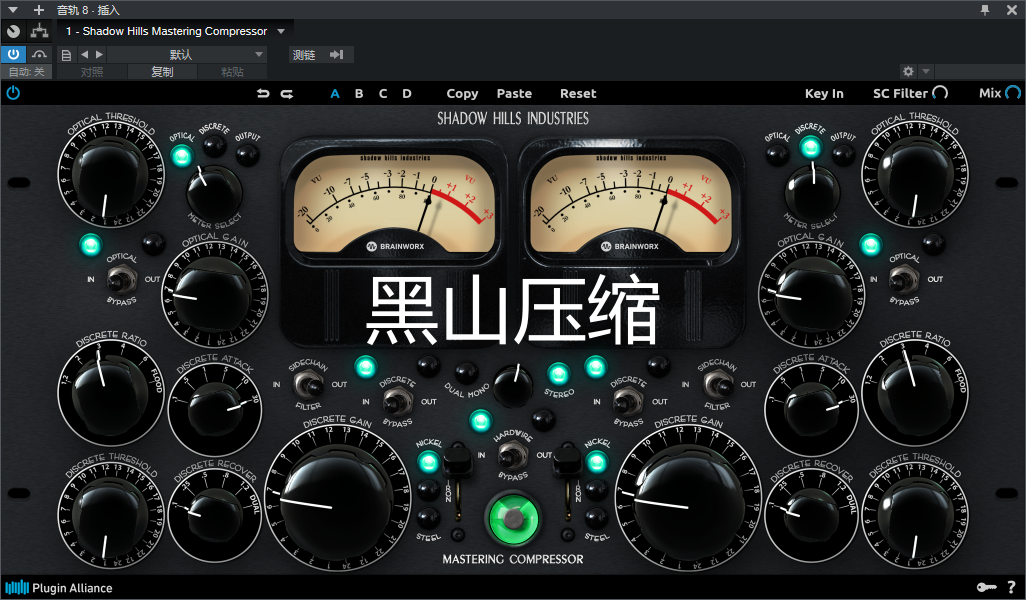Click the left VU meter display
The height and width of the screenshot is (600, 1026).
(x=394, y=203)
